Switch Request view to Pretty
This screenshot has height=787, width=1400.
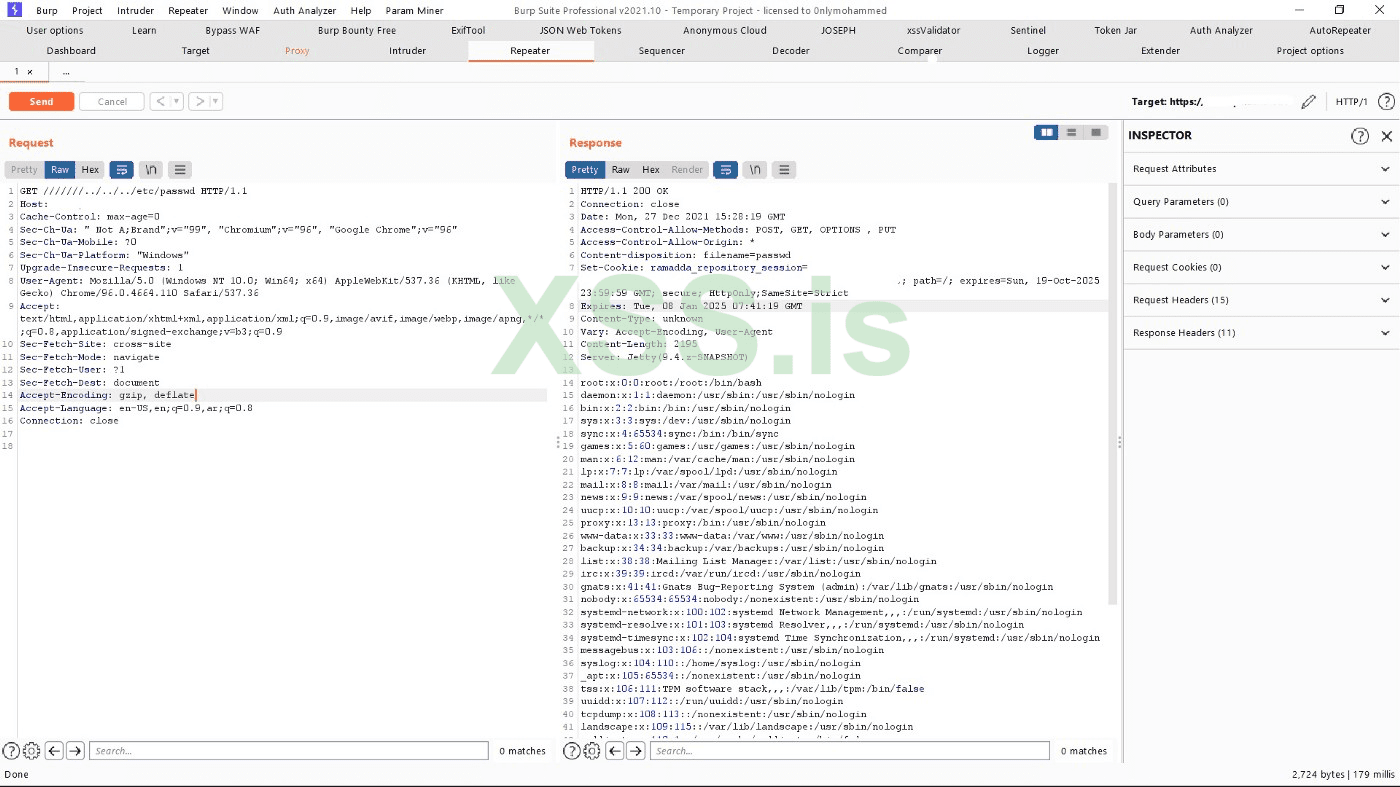coord(24,170)
